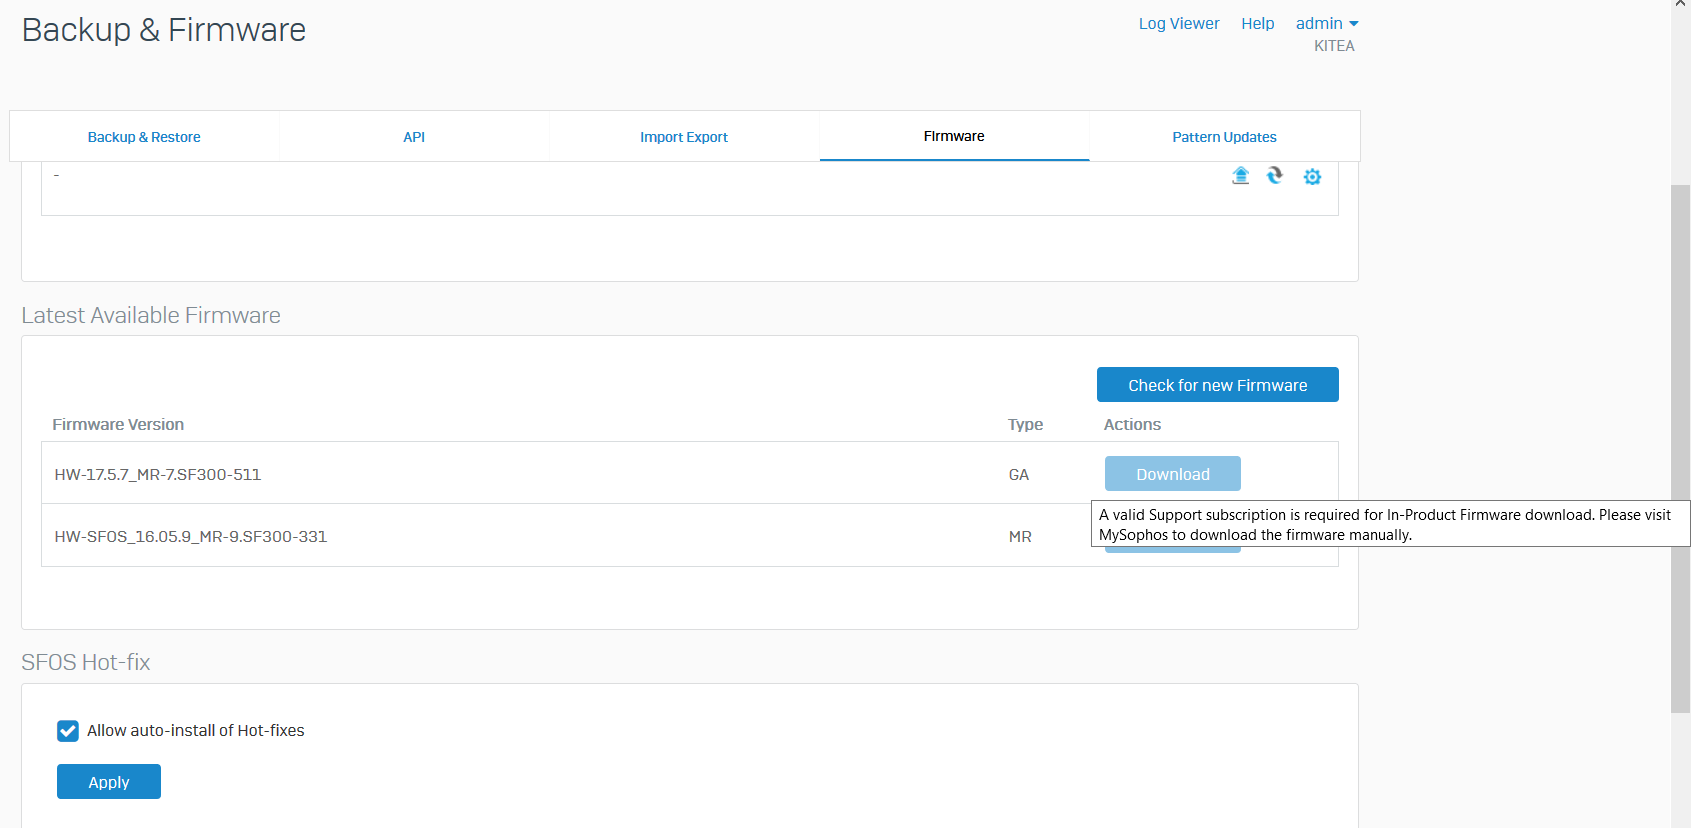Open the Log Viewer link
Viewport: 1694px width, 828px height.
1179,24
